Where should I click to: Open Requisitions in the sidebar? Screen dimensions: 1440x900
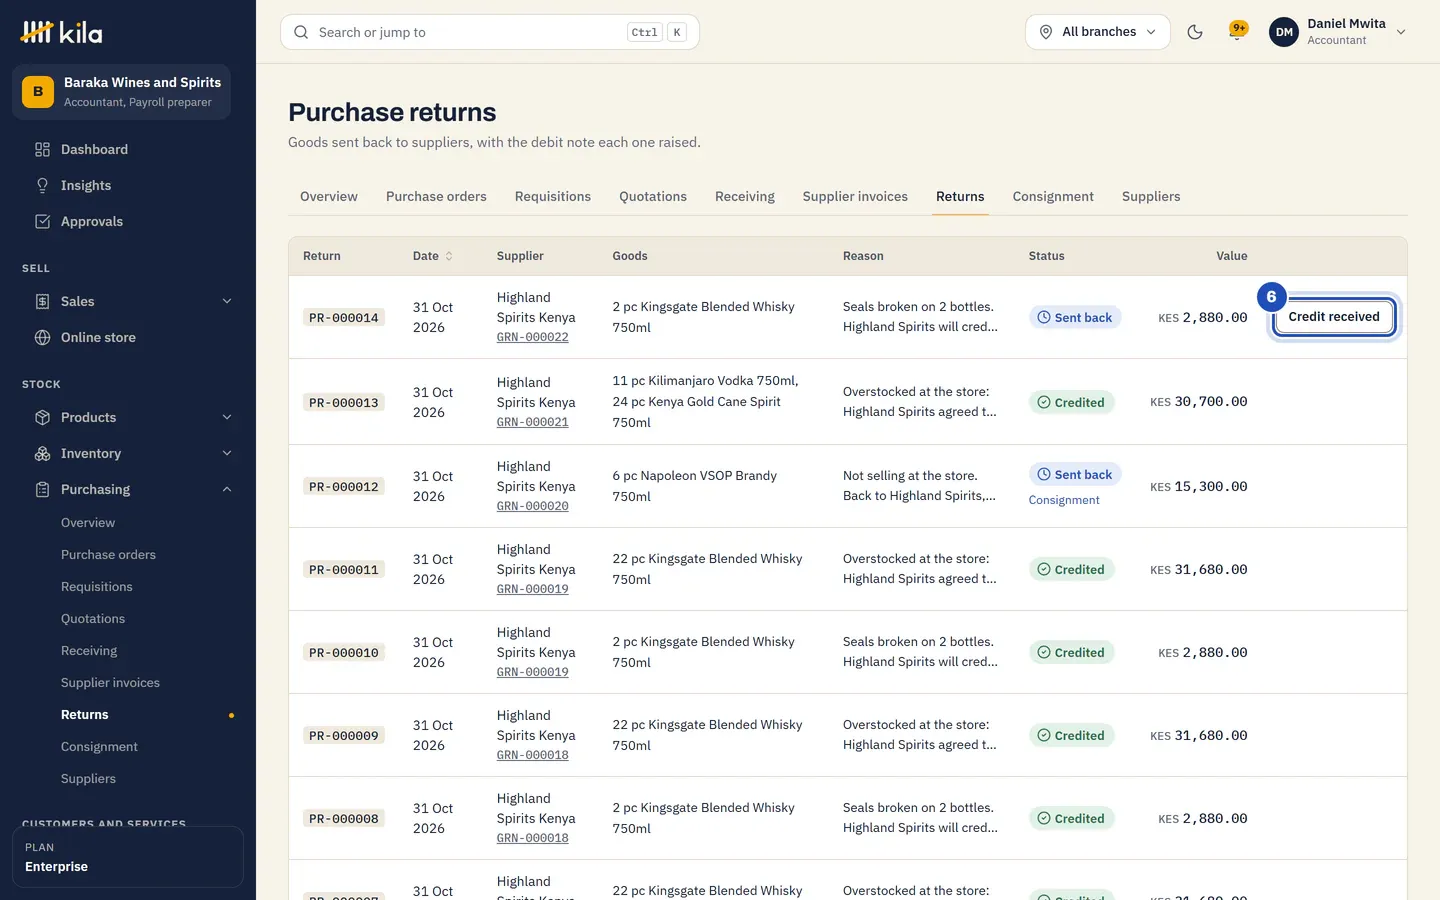97,587
